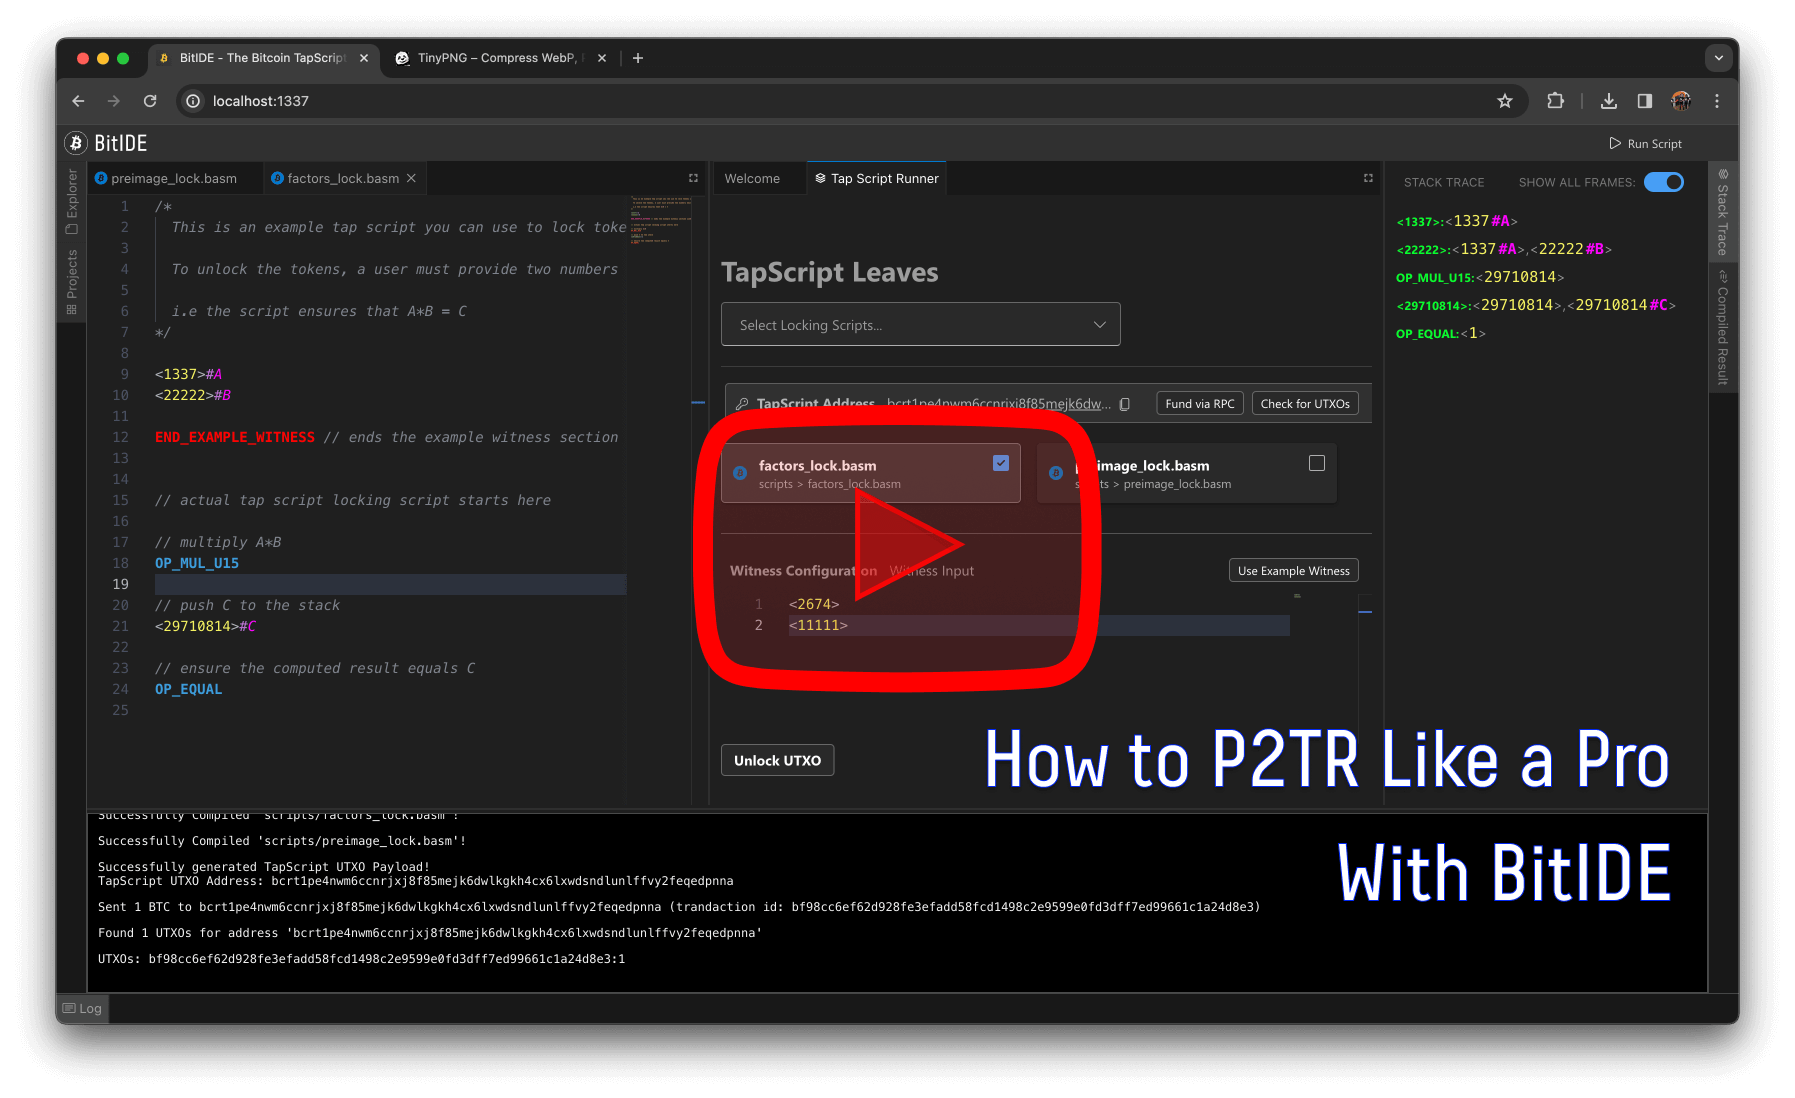Toggle the browser side panel icon
Image resolution: width=1795 pixels, height=1098 pixels.
(1644, 101)
